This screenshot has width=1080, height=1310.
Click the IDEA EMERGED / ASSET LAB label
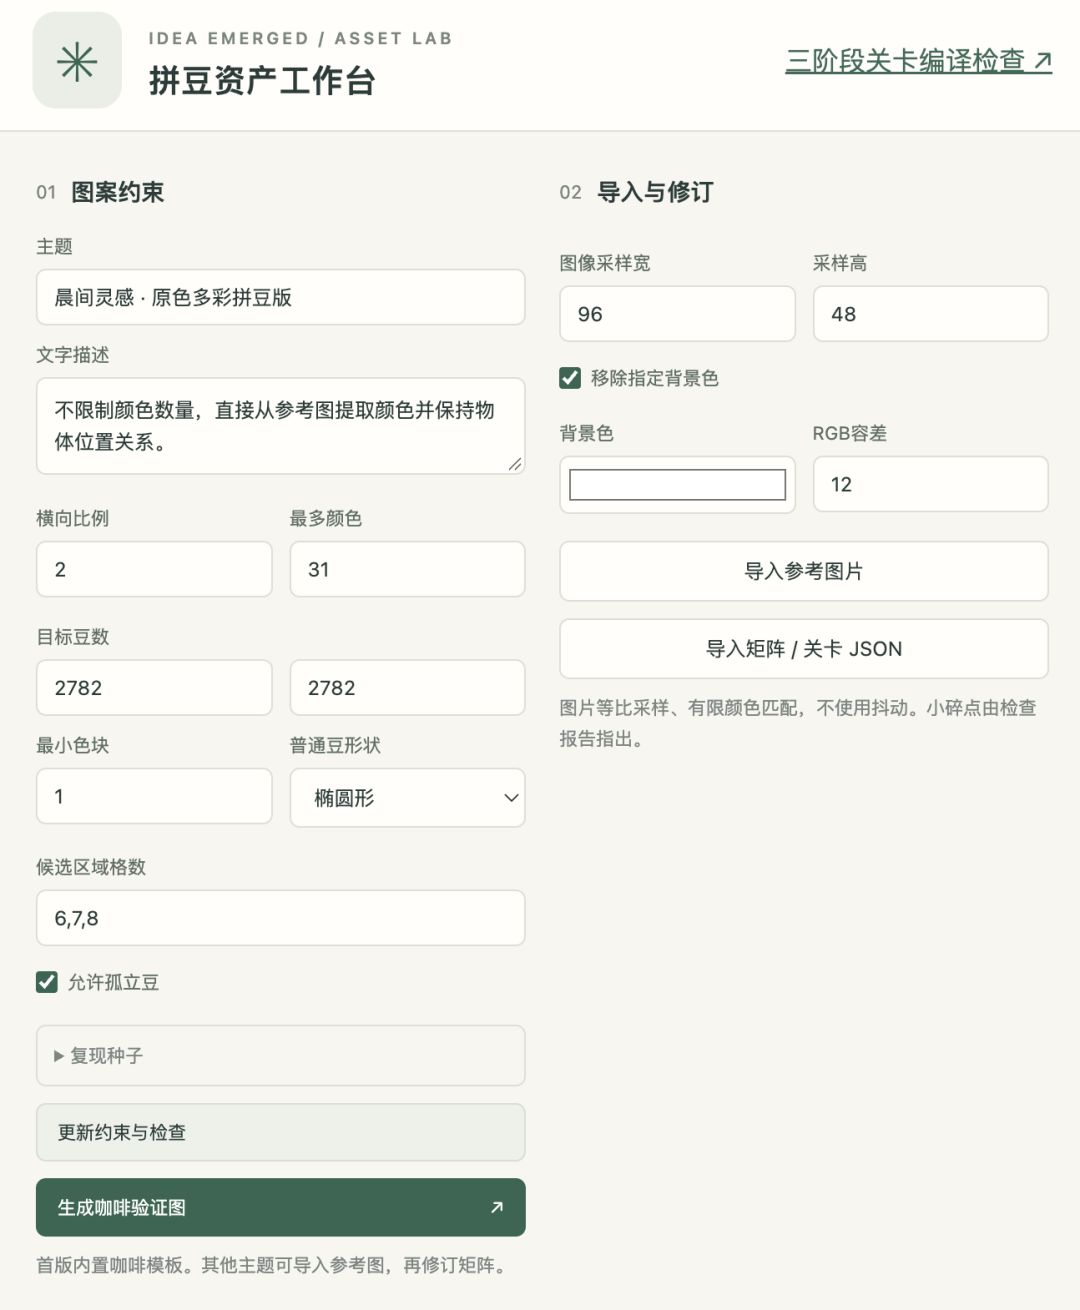click(x=300, y=38)
